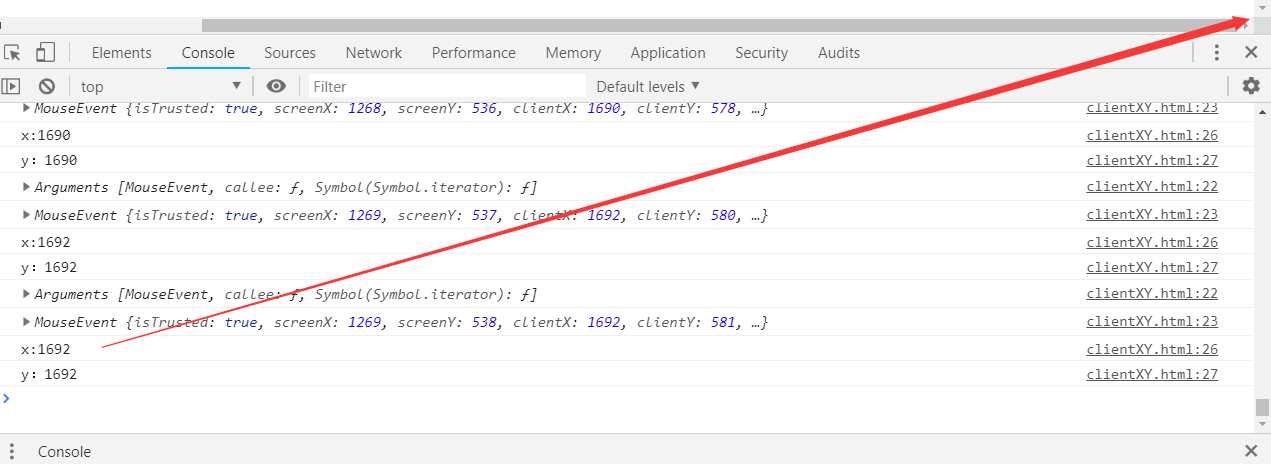Select the drawer Console tab
1271x464 pixels.
(64, 451)
